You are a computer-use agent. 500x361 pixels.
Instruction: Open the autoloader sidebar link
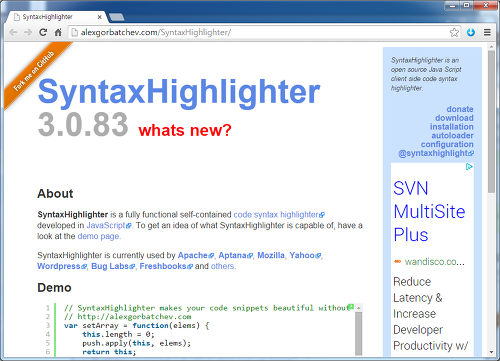[453, 136]
